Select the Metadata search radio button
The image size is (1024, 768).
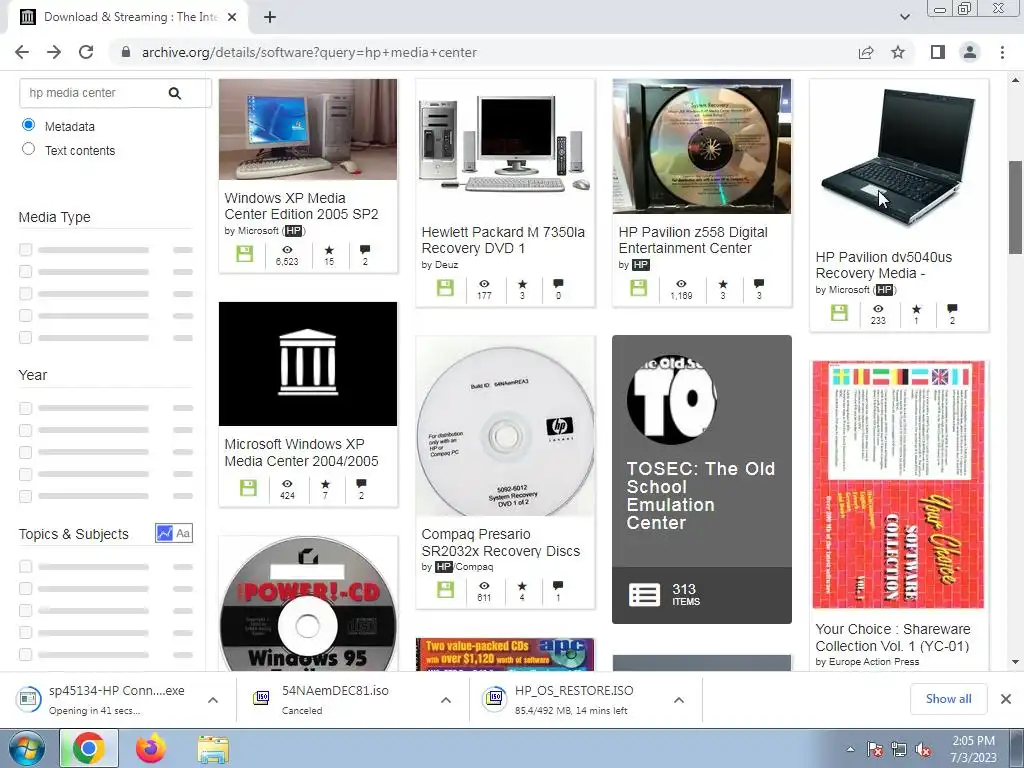coord(28,124)
